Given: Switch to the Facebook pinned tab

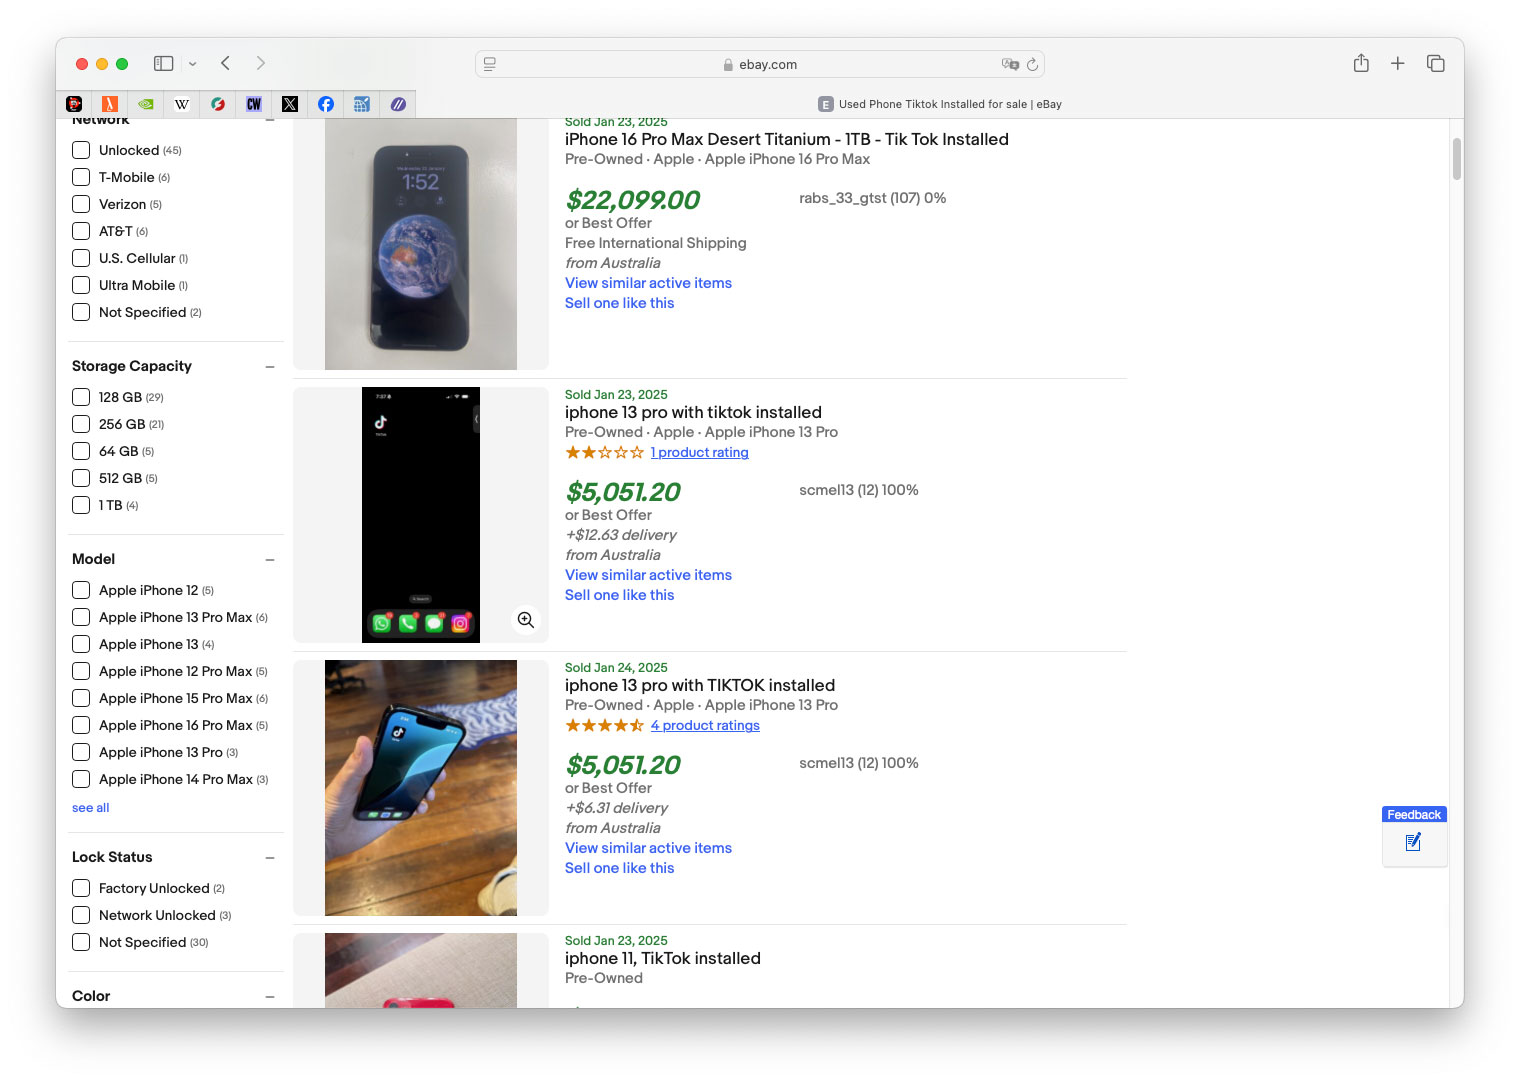Looking at the screenshot, I should [326, 104].
